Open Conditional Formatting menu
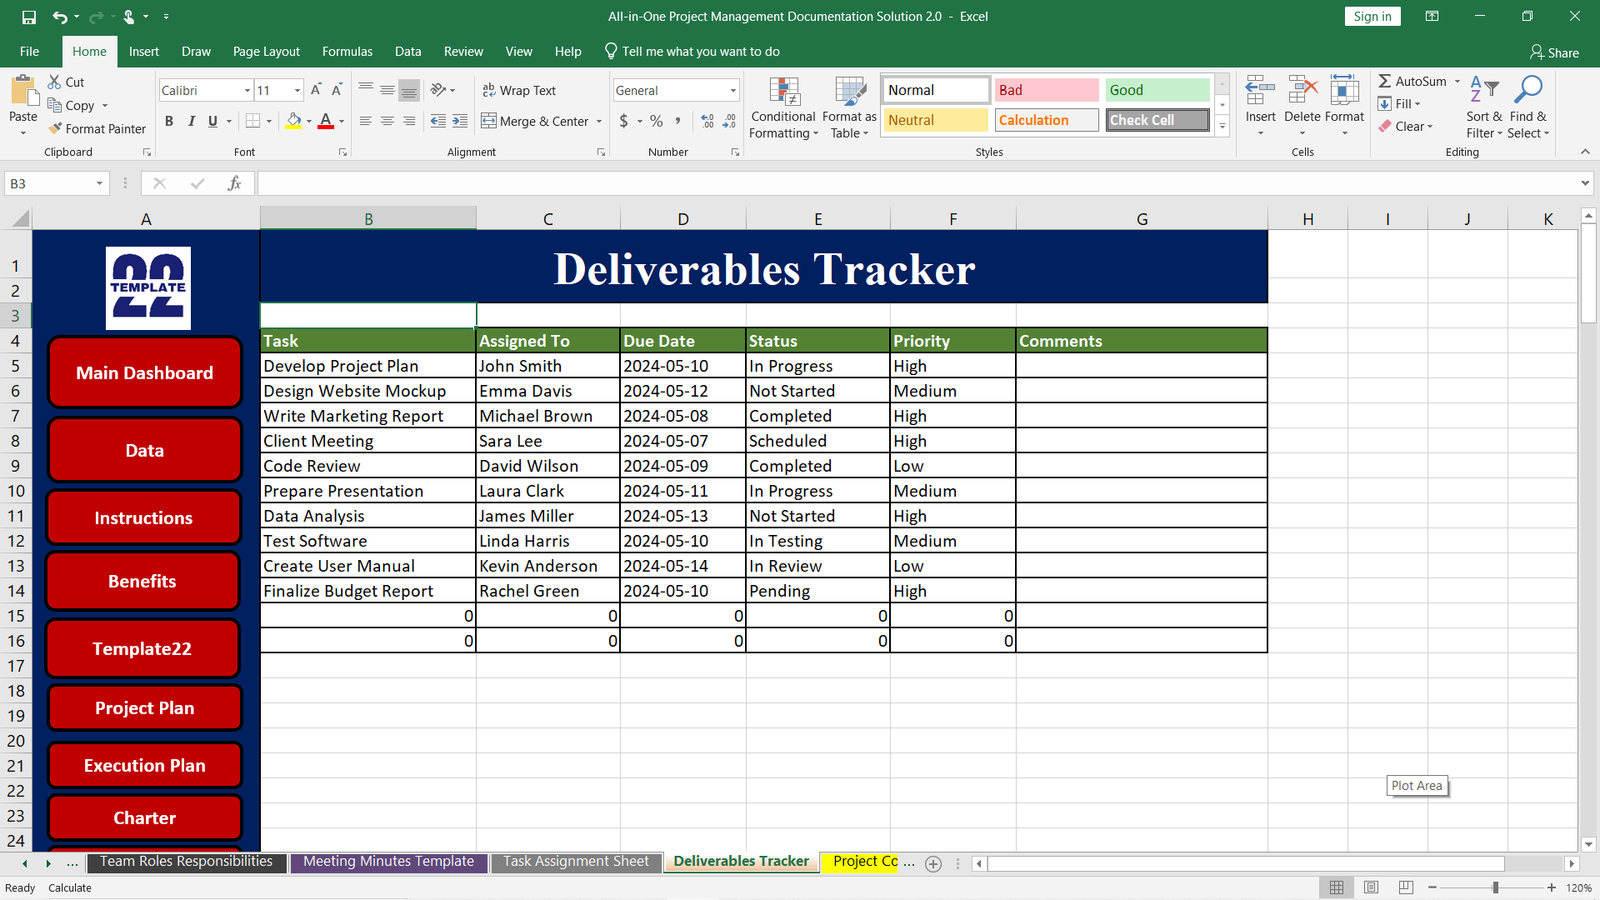 click(783, 108)
